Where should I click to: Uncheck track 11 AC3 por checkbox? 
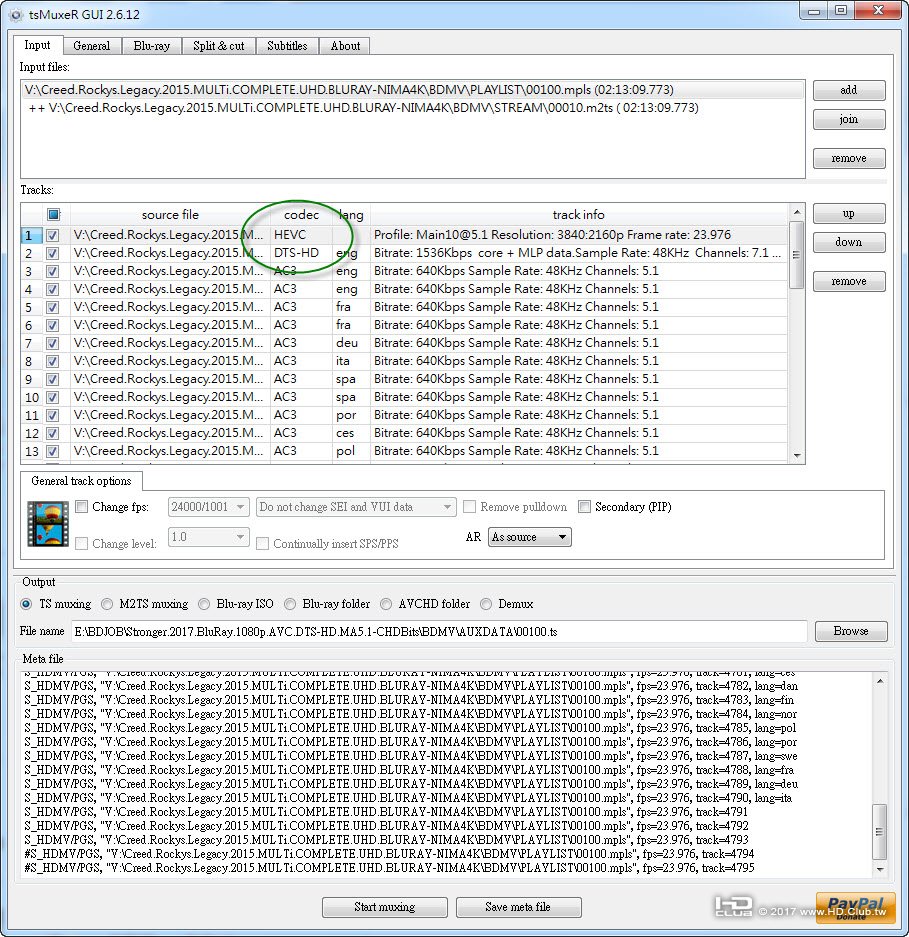53,415
